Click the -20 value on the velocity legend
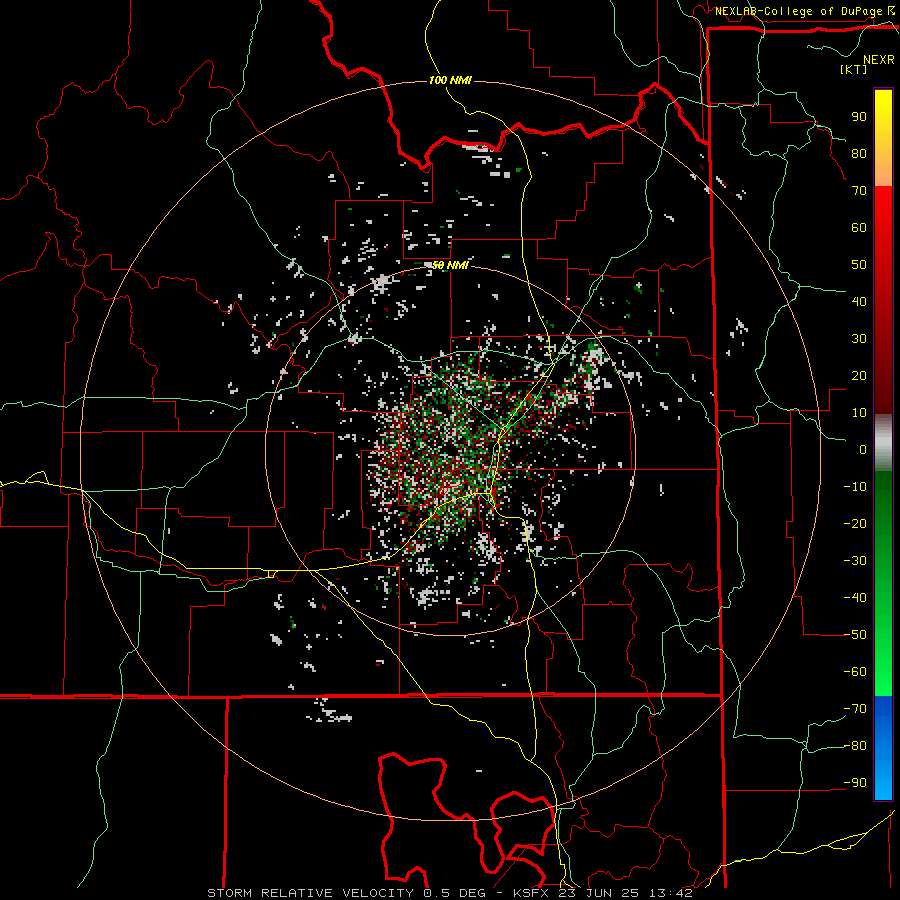The height and width of the screenshot is (900, 900). [855, 523]
